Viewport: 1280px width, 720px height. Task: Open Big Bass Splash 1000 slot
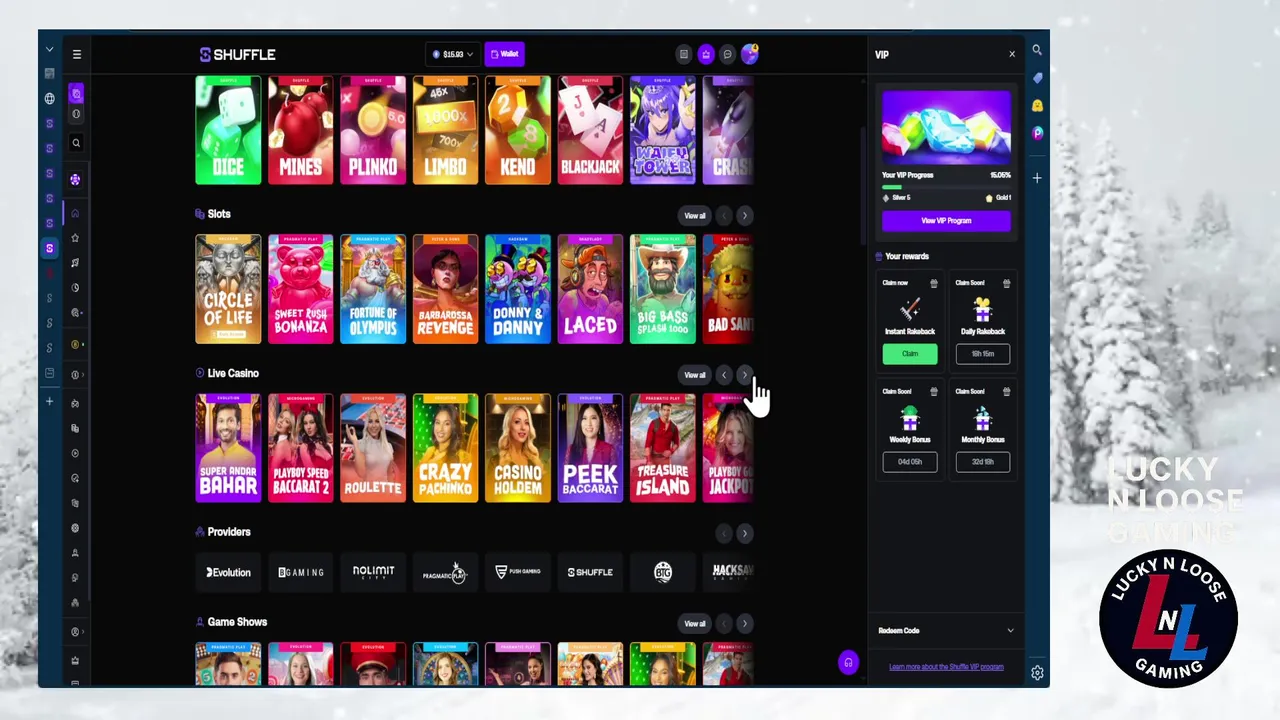662,289
